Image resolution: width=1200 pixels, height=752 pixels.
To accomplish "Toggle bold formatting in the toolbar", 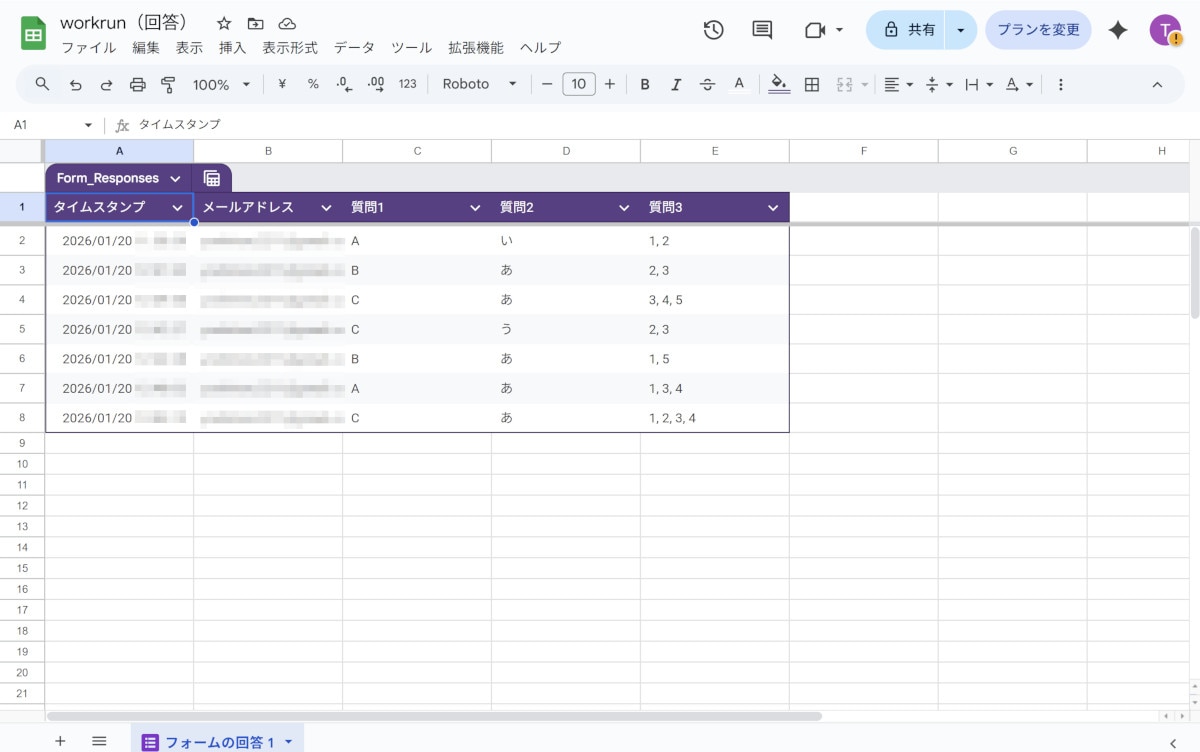I will [x=645, y=84].
